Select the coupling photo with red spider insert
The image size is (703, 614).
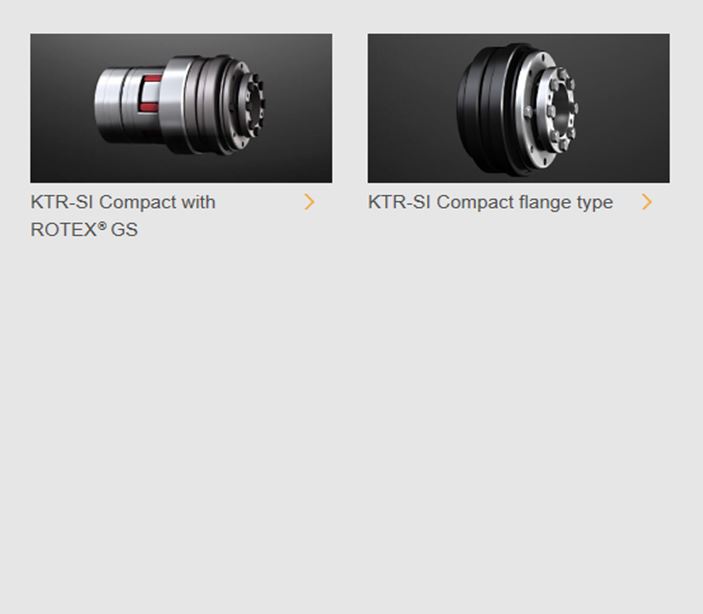click(181, 108)
